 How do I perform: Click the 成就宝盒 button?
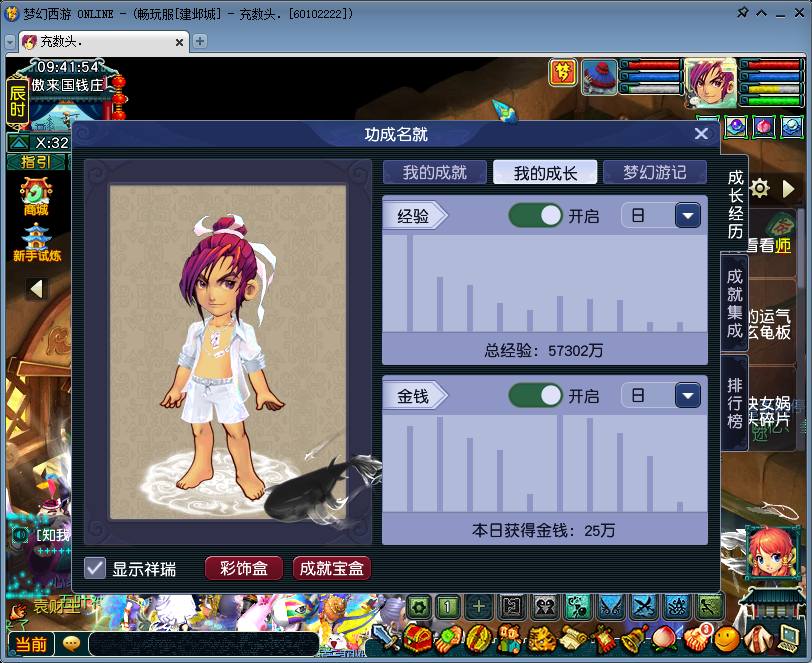(331, 568)
